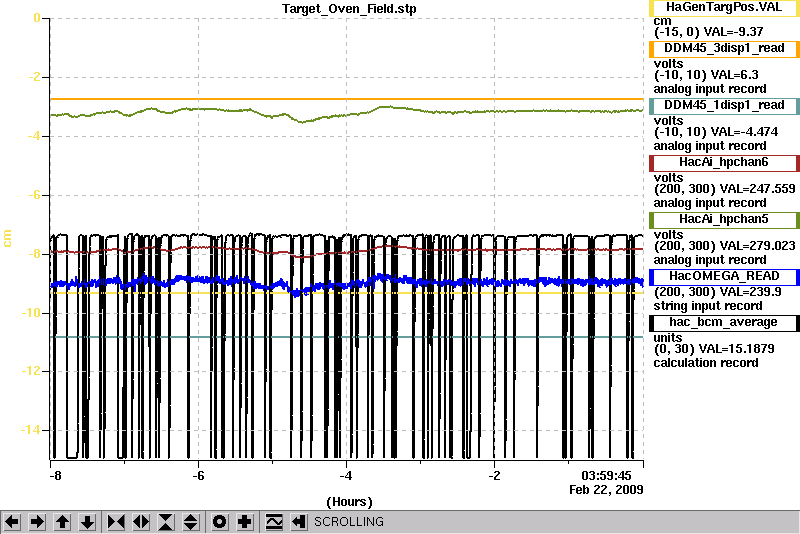Viewport: 800px width, 534px height.
Task: Click the outward-pointing horizontal triangles zoom icon
Action: (x=141, y=522)
